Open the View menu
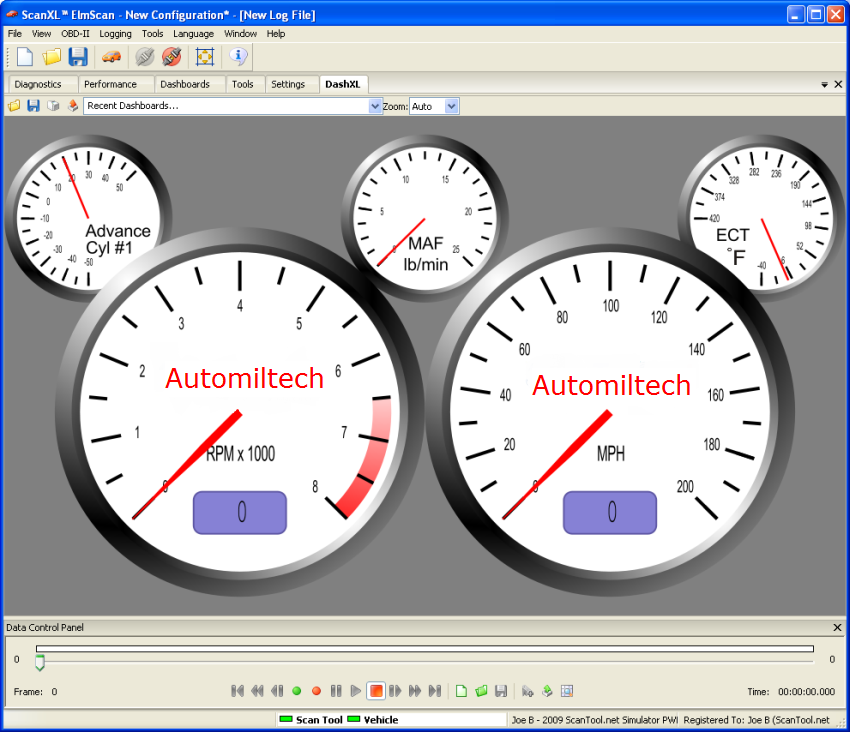Viewport: 850px width, 732px height. pyautogui.click(x=41, y=34)
